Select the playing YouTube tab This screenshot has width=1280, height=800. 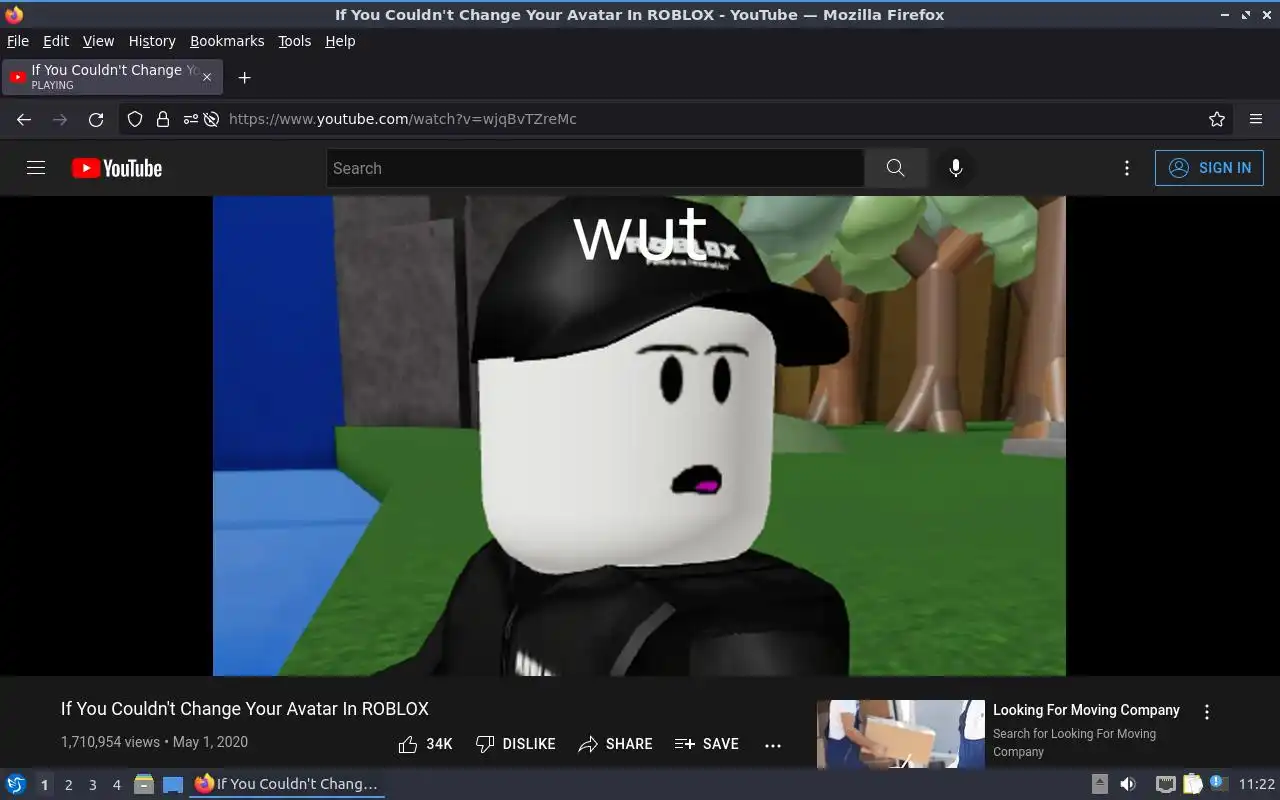pos(113,77)
